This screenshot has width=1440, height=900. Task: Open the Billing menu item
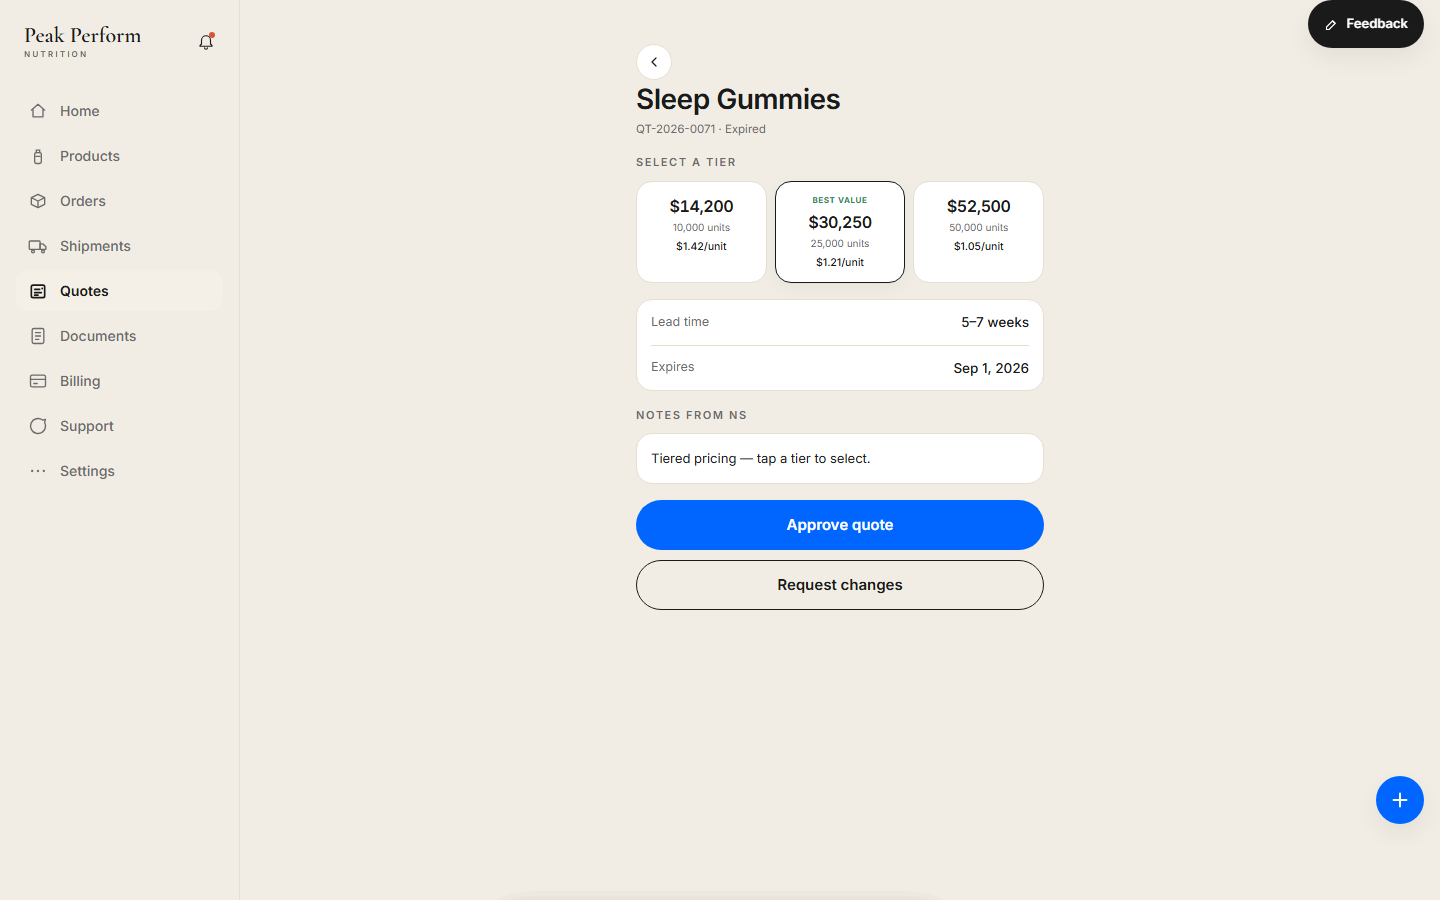point(119,381)
